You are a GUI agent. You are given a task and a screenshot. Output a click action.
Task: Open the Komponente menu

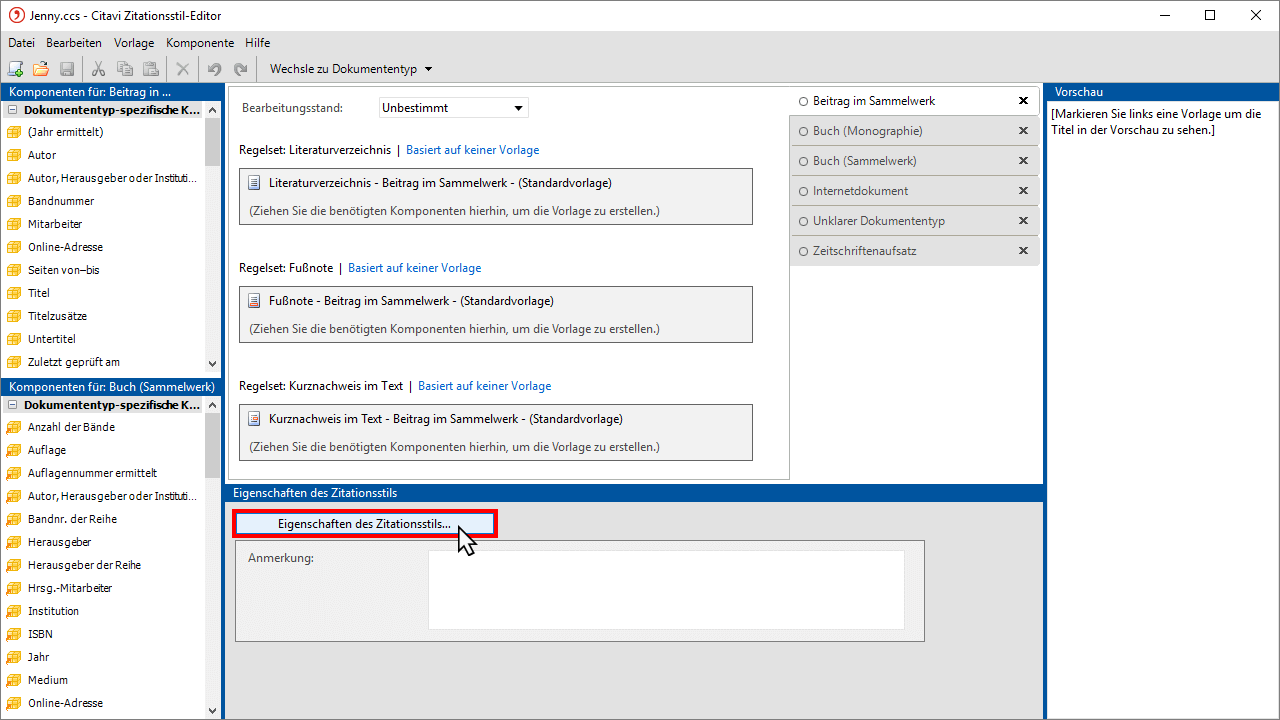coord(200,43)
